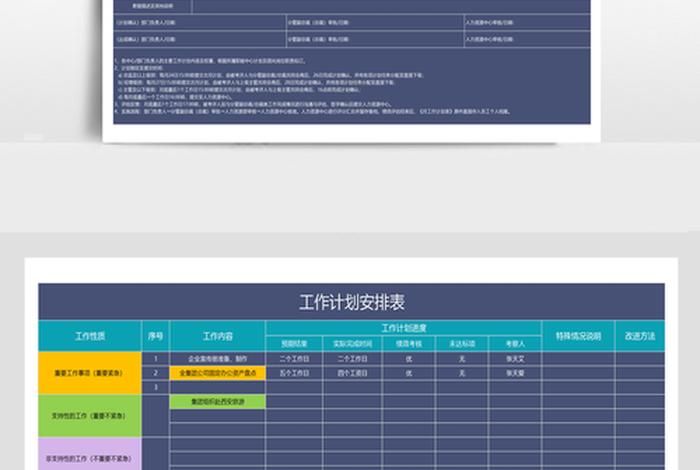Click the 绩效考核 sub-header cell

point(408,344)
